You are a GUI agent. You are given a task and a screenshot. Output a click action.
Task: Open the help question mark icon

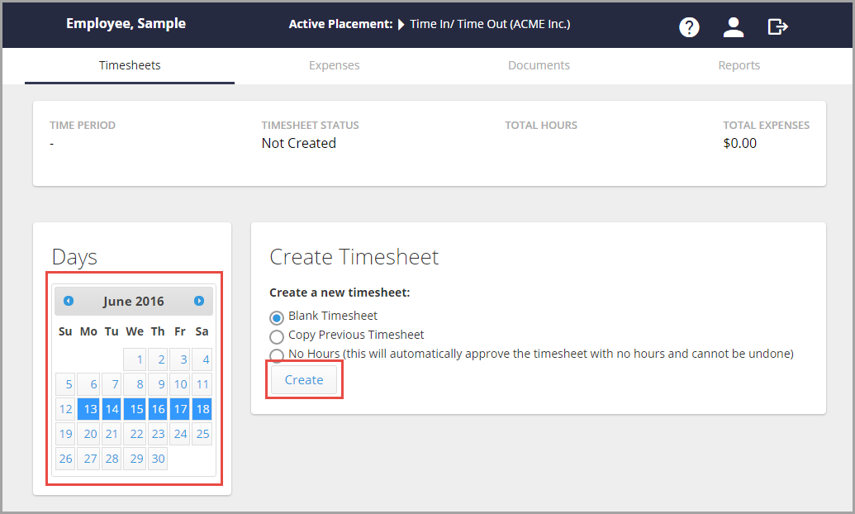click(689, 27)
